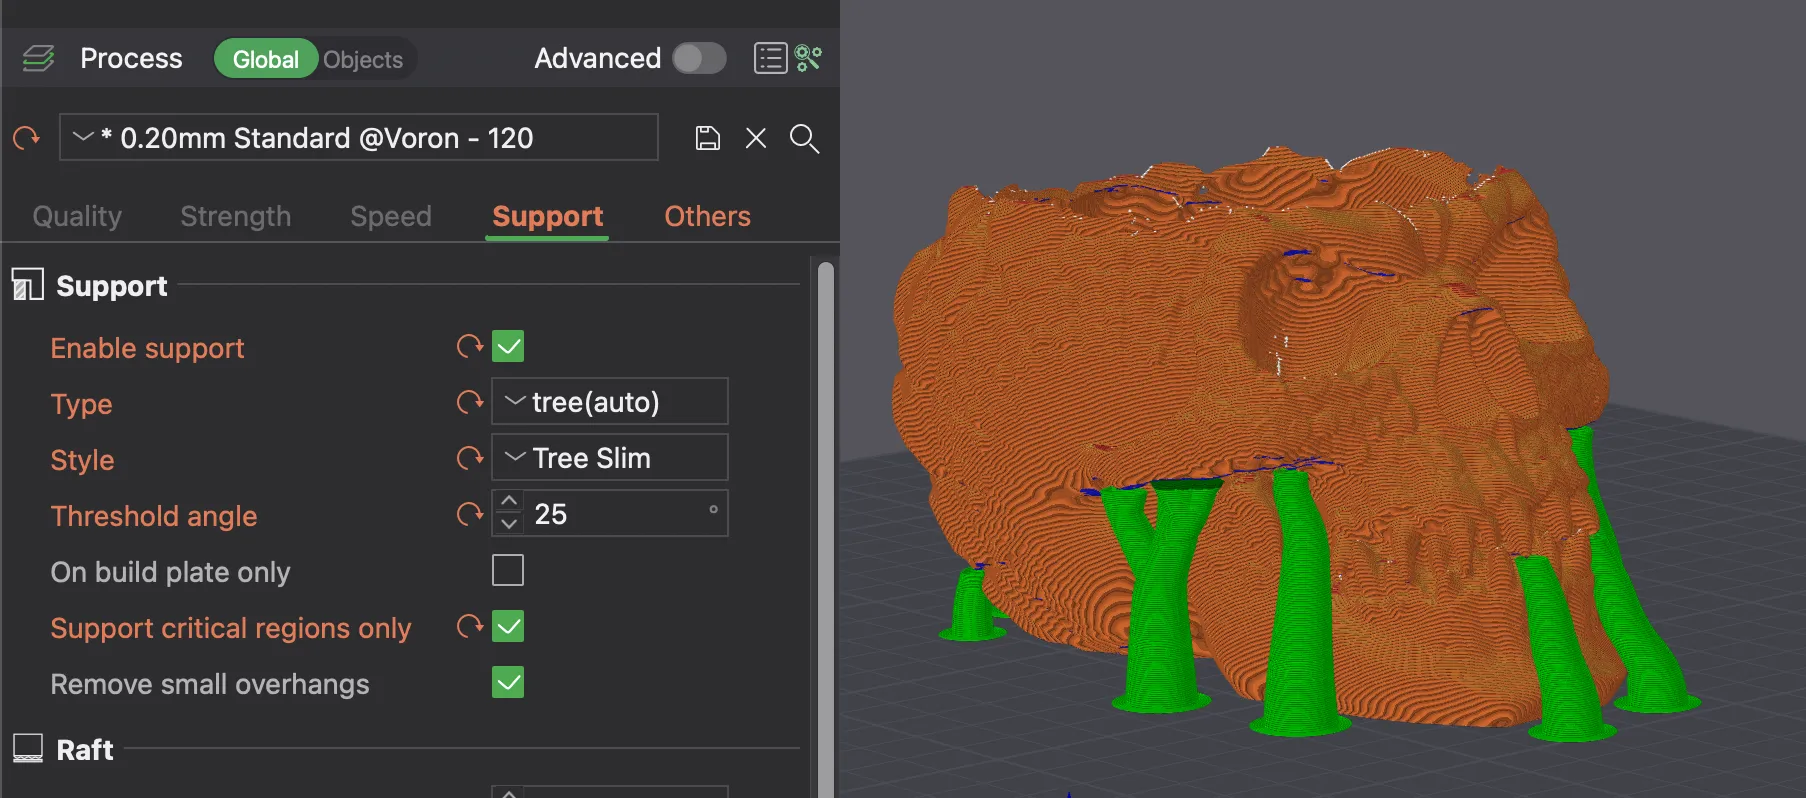Click the save preset floppy disk icon
Image resolution: width=1806 pixels, height=798 pixels.
pos(708,138)
